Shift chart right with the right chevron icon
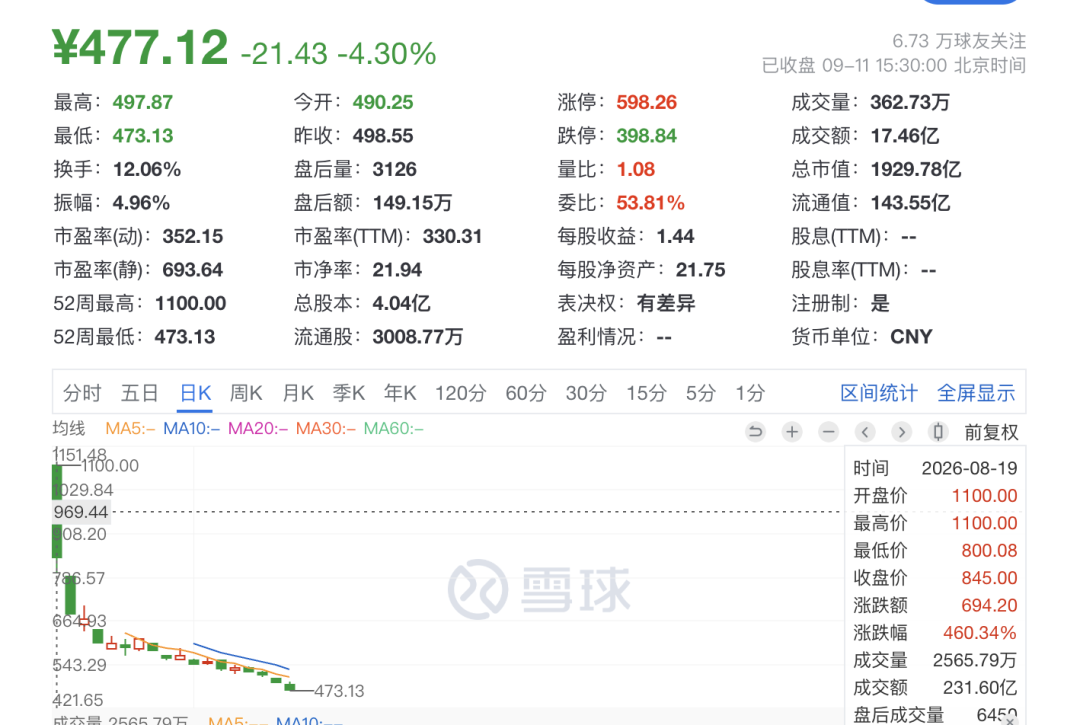 tap(902, 432)
